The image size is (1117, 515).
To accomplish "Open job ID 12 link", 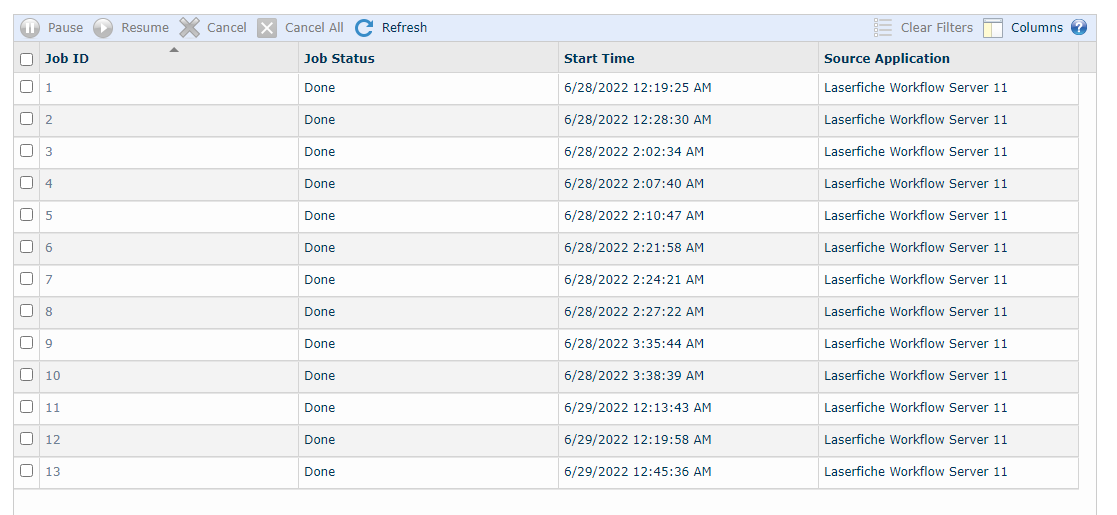I will coord(53,440).
